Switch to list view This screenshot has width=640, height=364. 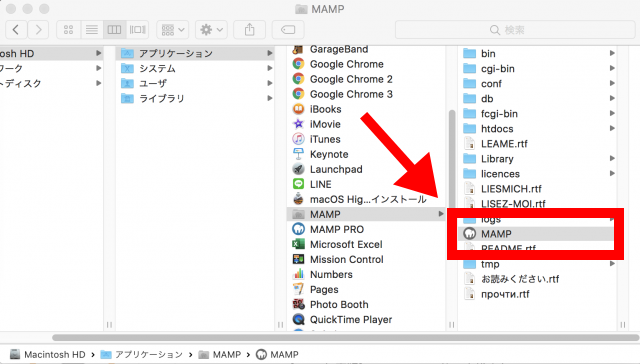[92, 30]
